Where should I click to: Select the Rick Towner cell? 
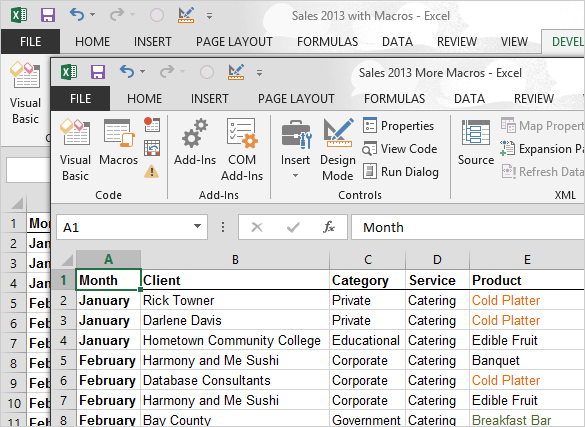pyautogui.click(x=235, y=300)
